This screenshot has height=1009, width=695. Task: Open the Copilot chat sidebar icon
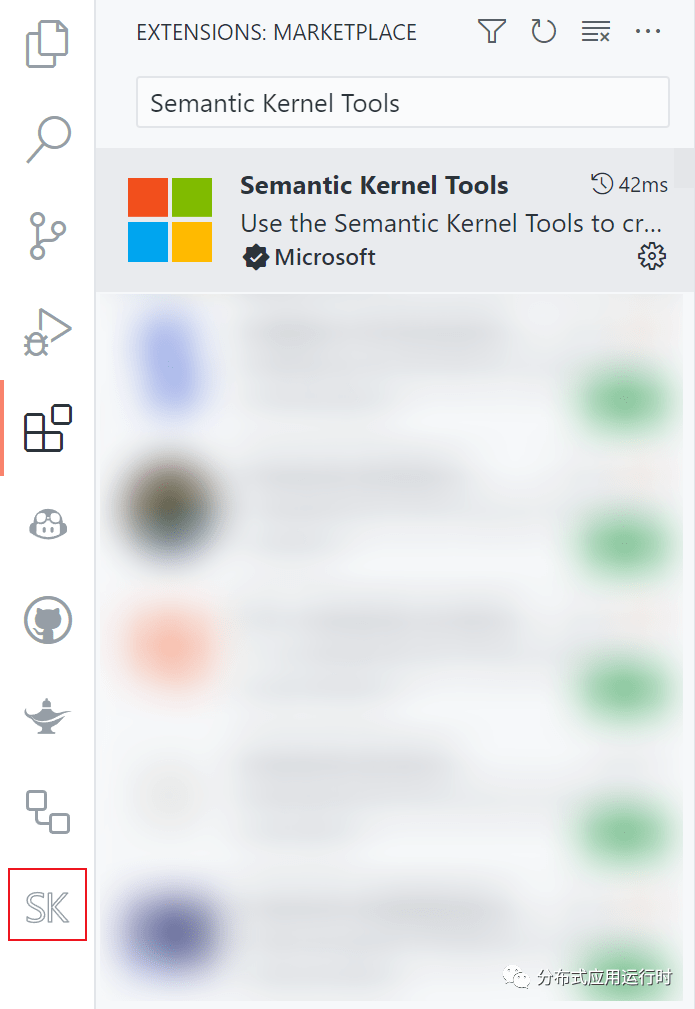point(46,524)
